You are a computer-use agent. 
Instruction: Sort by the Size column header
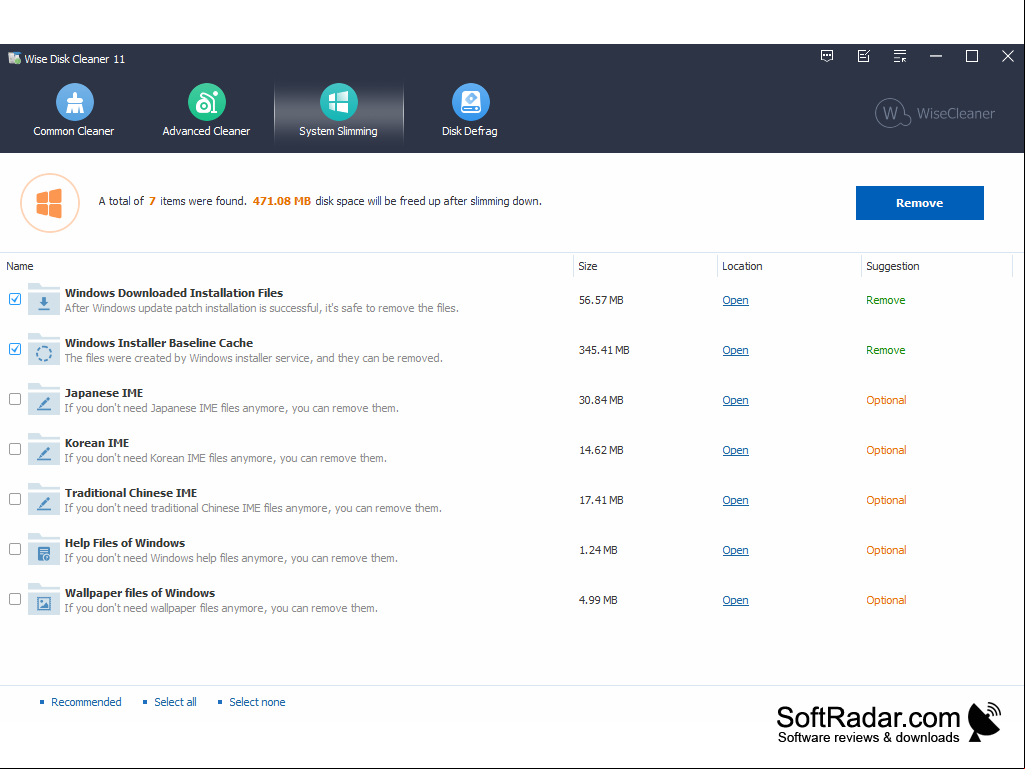coord(588,266)
